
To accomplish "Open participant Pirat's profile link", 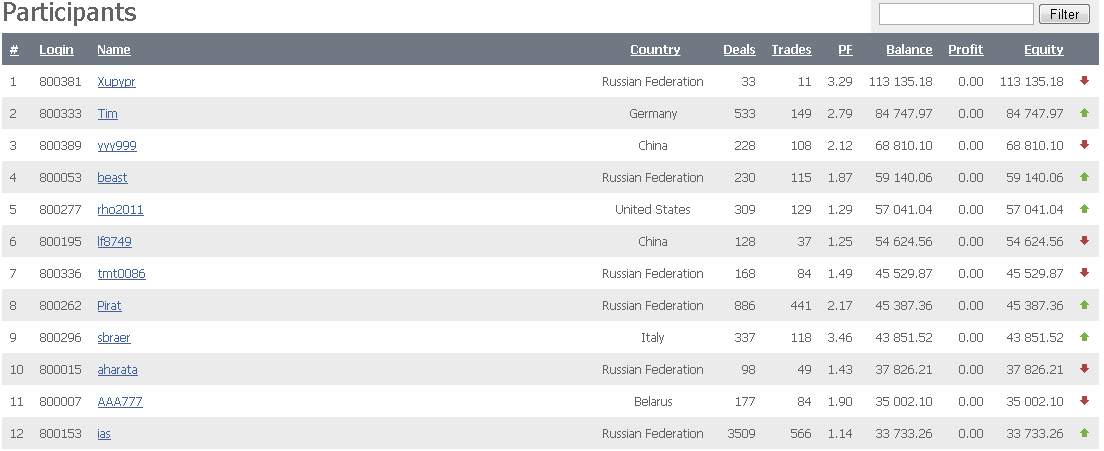I will click(x=109, y=306).
